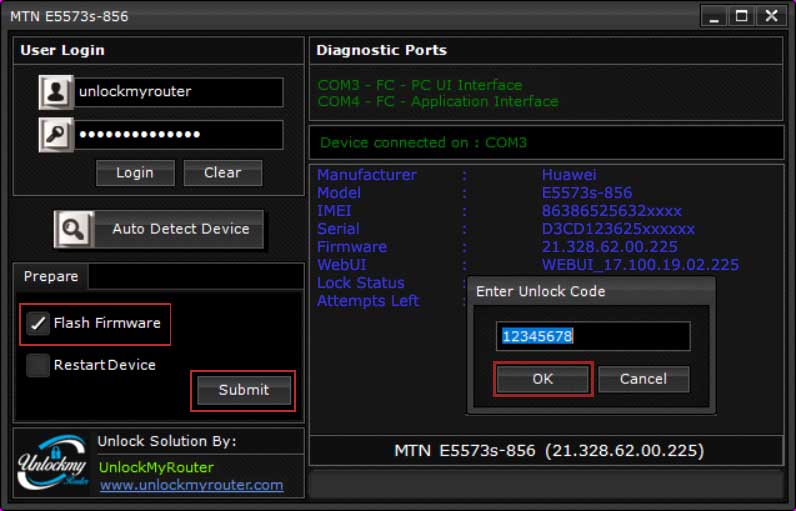Uncheck the Flash Firmware checkbox
This screenshot has width=796, height=511.
(38, 323)
